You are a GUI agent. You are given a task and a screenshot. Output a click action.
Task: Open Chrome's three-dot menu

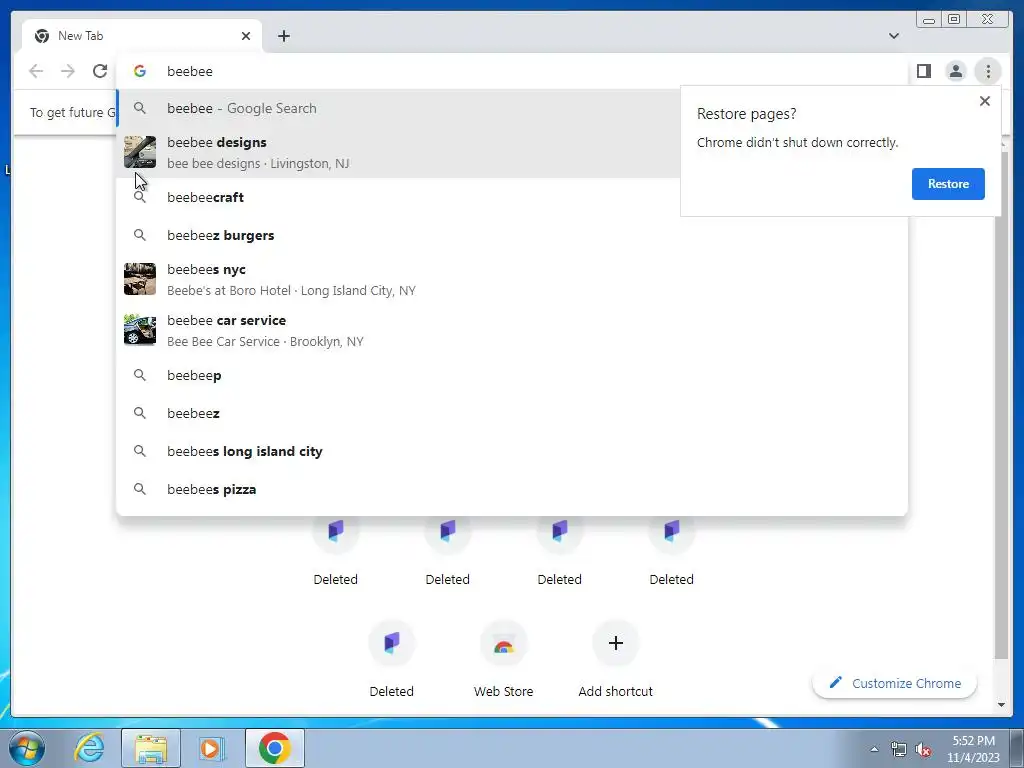coord(988,71)
